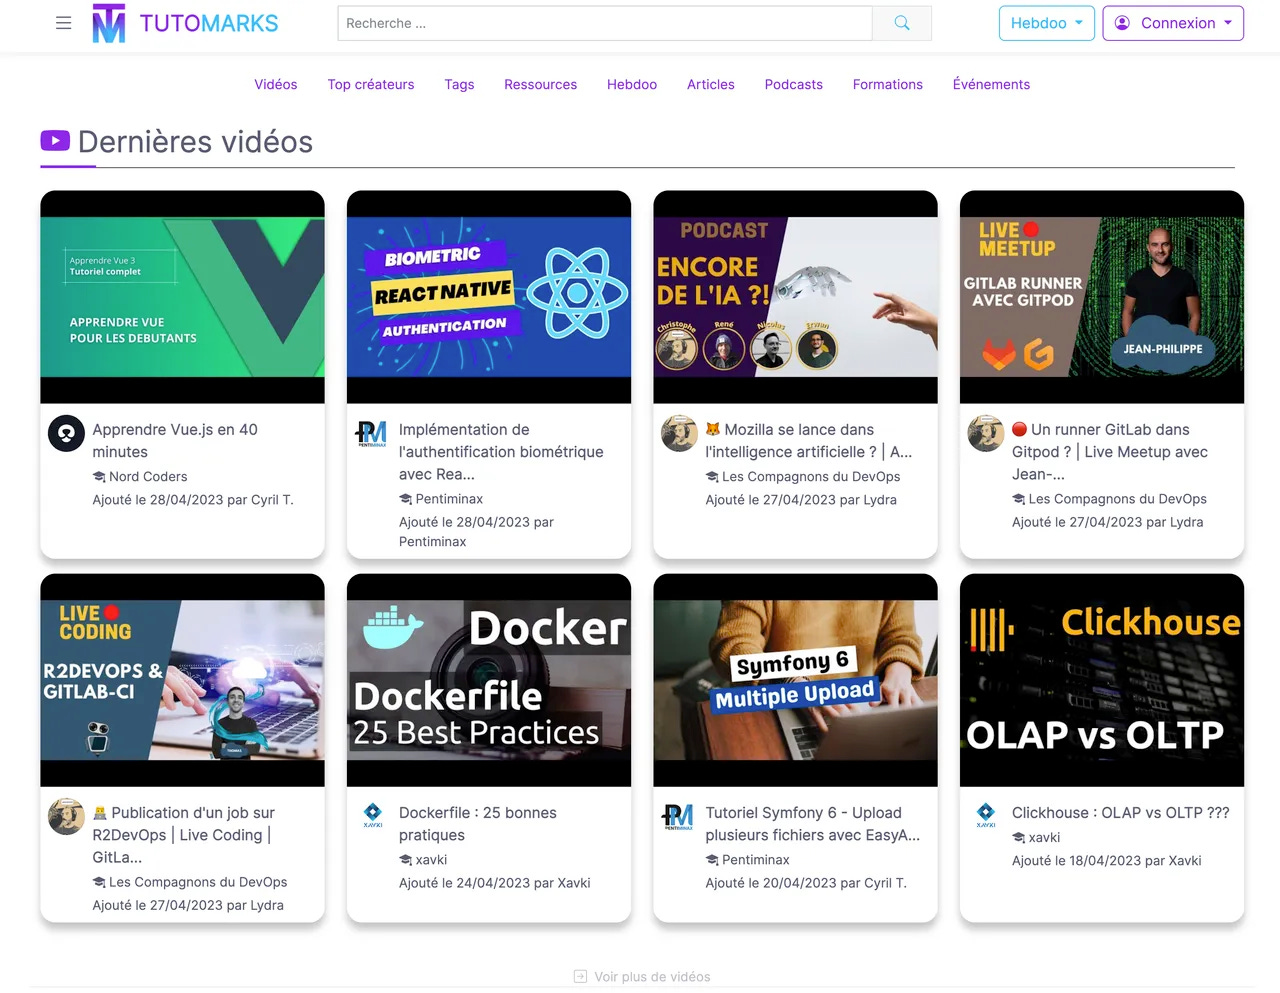Open Implémentation de l'authentification biométrique video
The image size is (1280, 993).
point(501,451)
